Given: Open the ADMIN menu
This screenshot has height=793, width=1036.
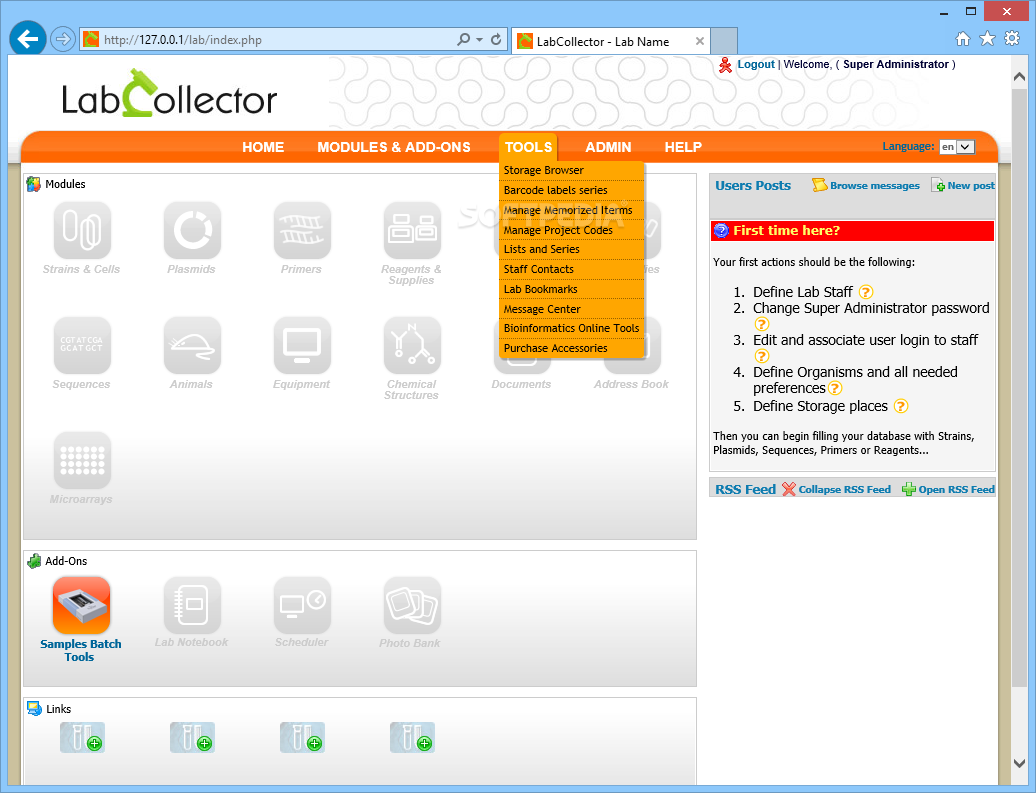Looking at the screenshot, I should [609, 147].
